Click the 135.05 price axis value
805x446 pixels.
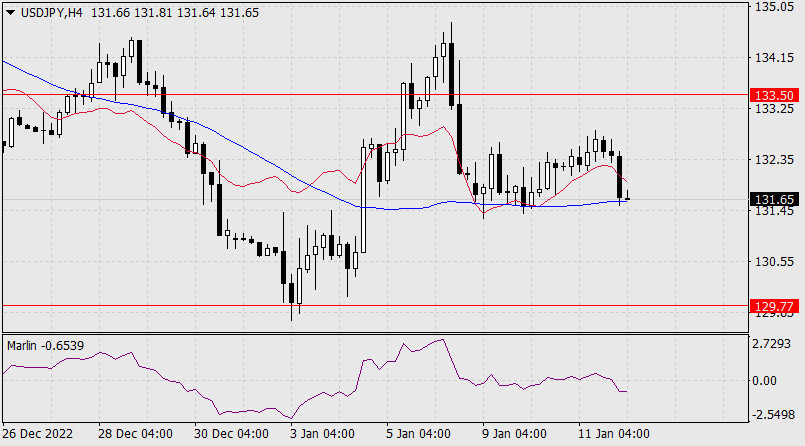tap(773, 7)
